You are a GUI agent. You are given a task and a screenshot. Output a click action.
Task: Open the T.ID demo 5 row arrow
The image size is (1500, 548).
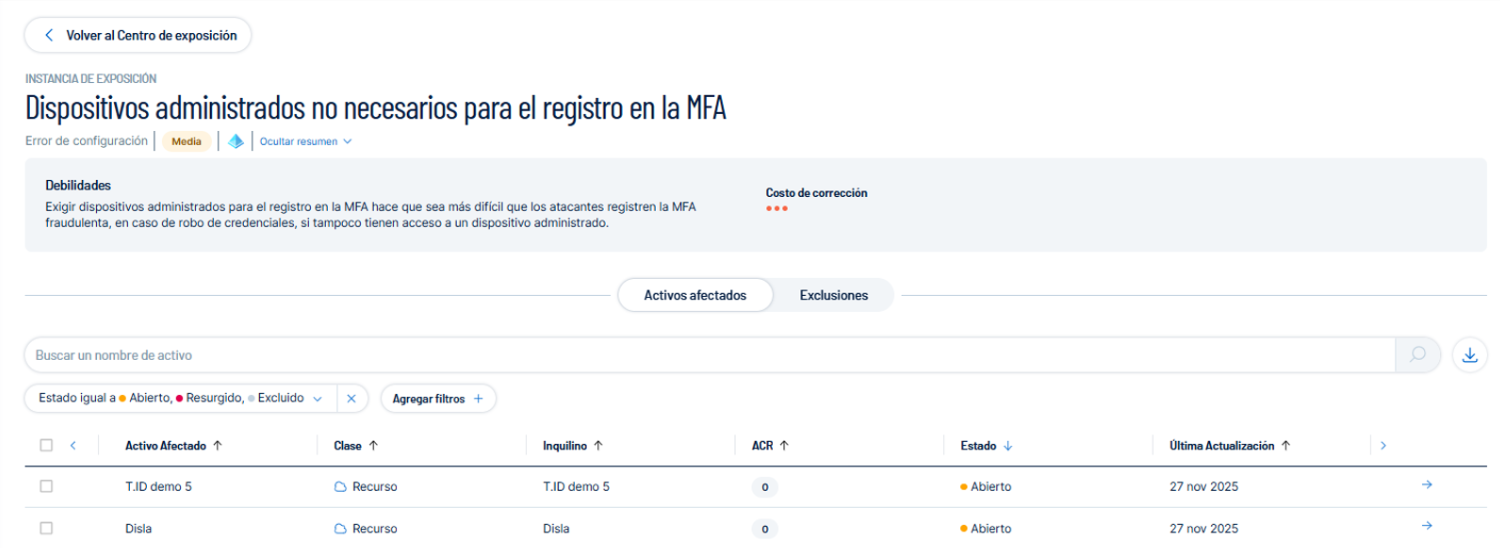tap(1427, 485)
